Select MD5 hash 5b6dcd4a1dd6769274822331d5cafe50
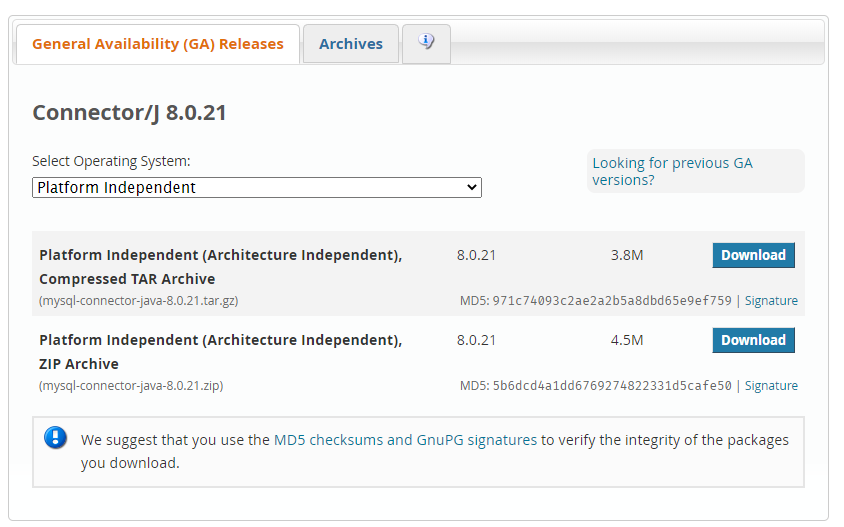The image size is (844, 527). 612,386
